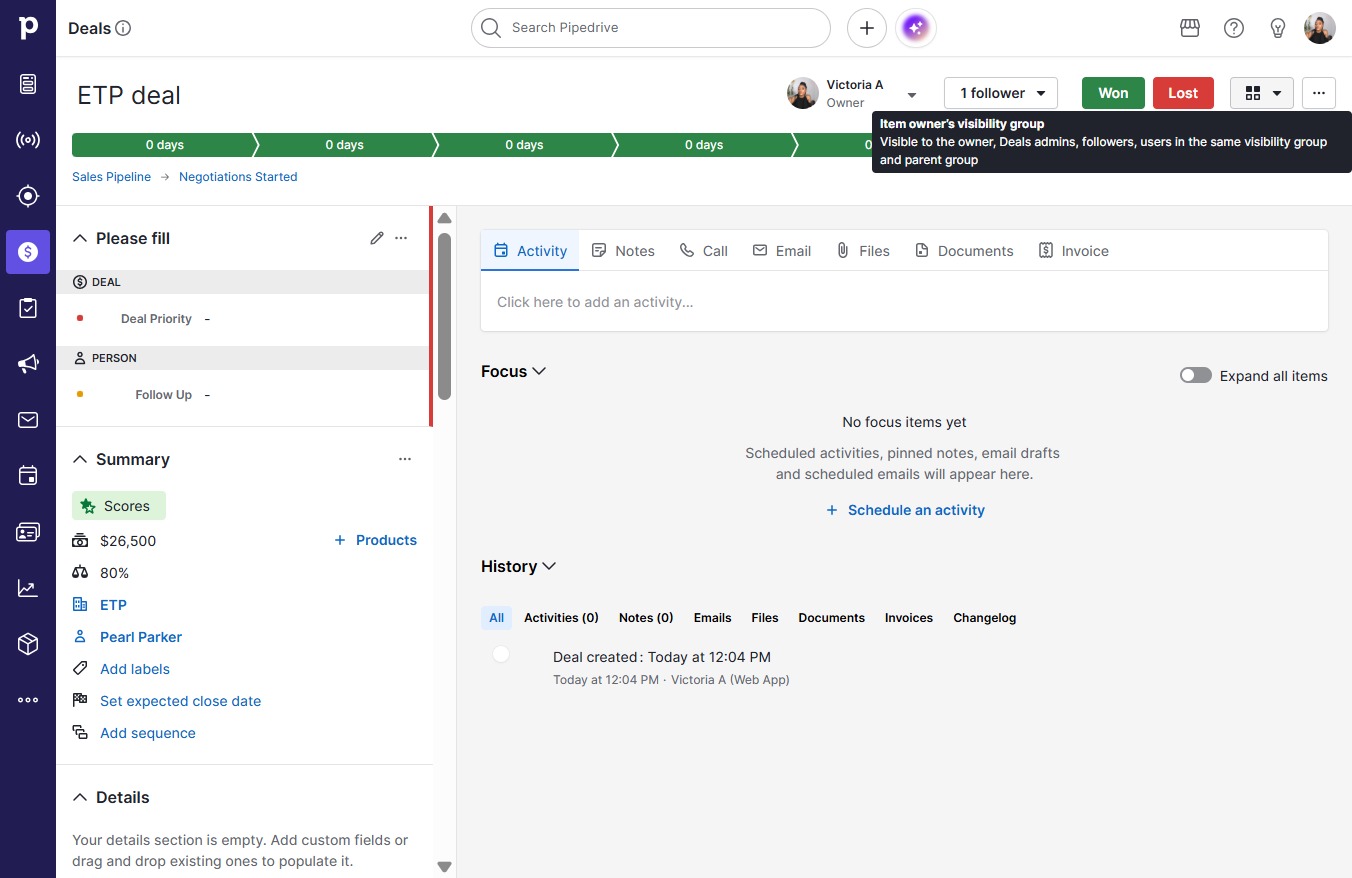
Task: Open the broadcast signal icon in the sidebar
Action: (28, 140)
